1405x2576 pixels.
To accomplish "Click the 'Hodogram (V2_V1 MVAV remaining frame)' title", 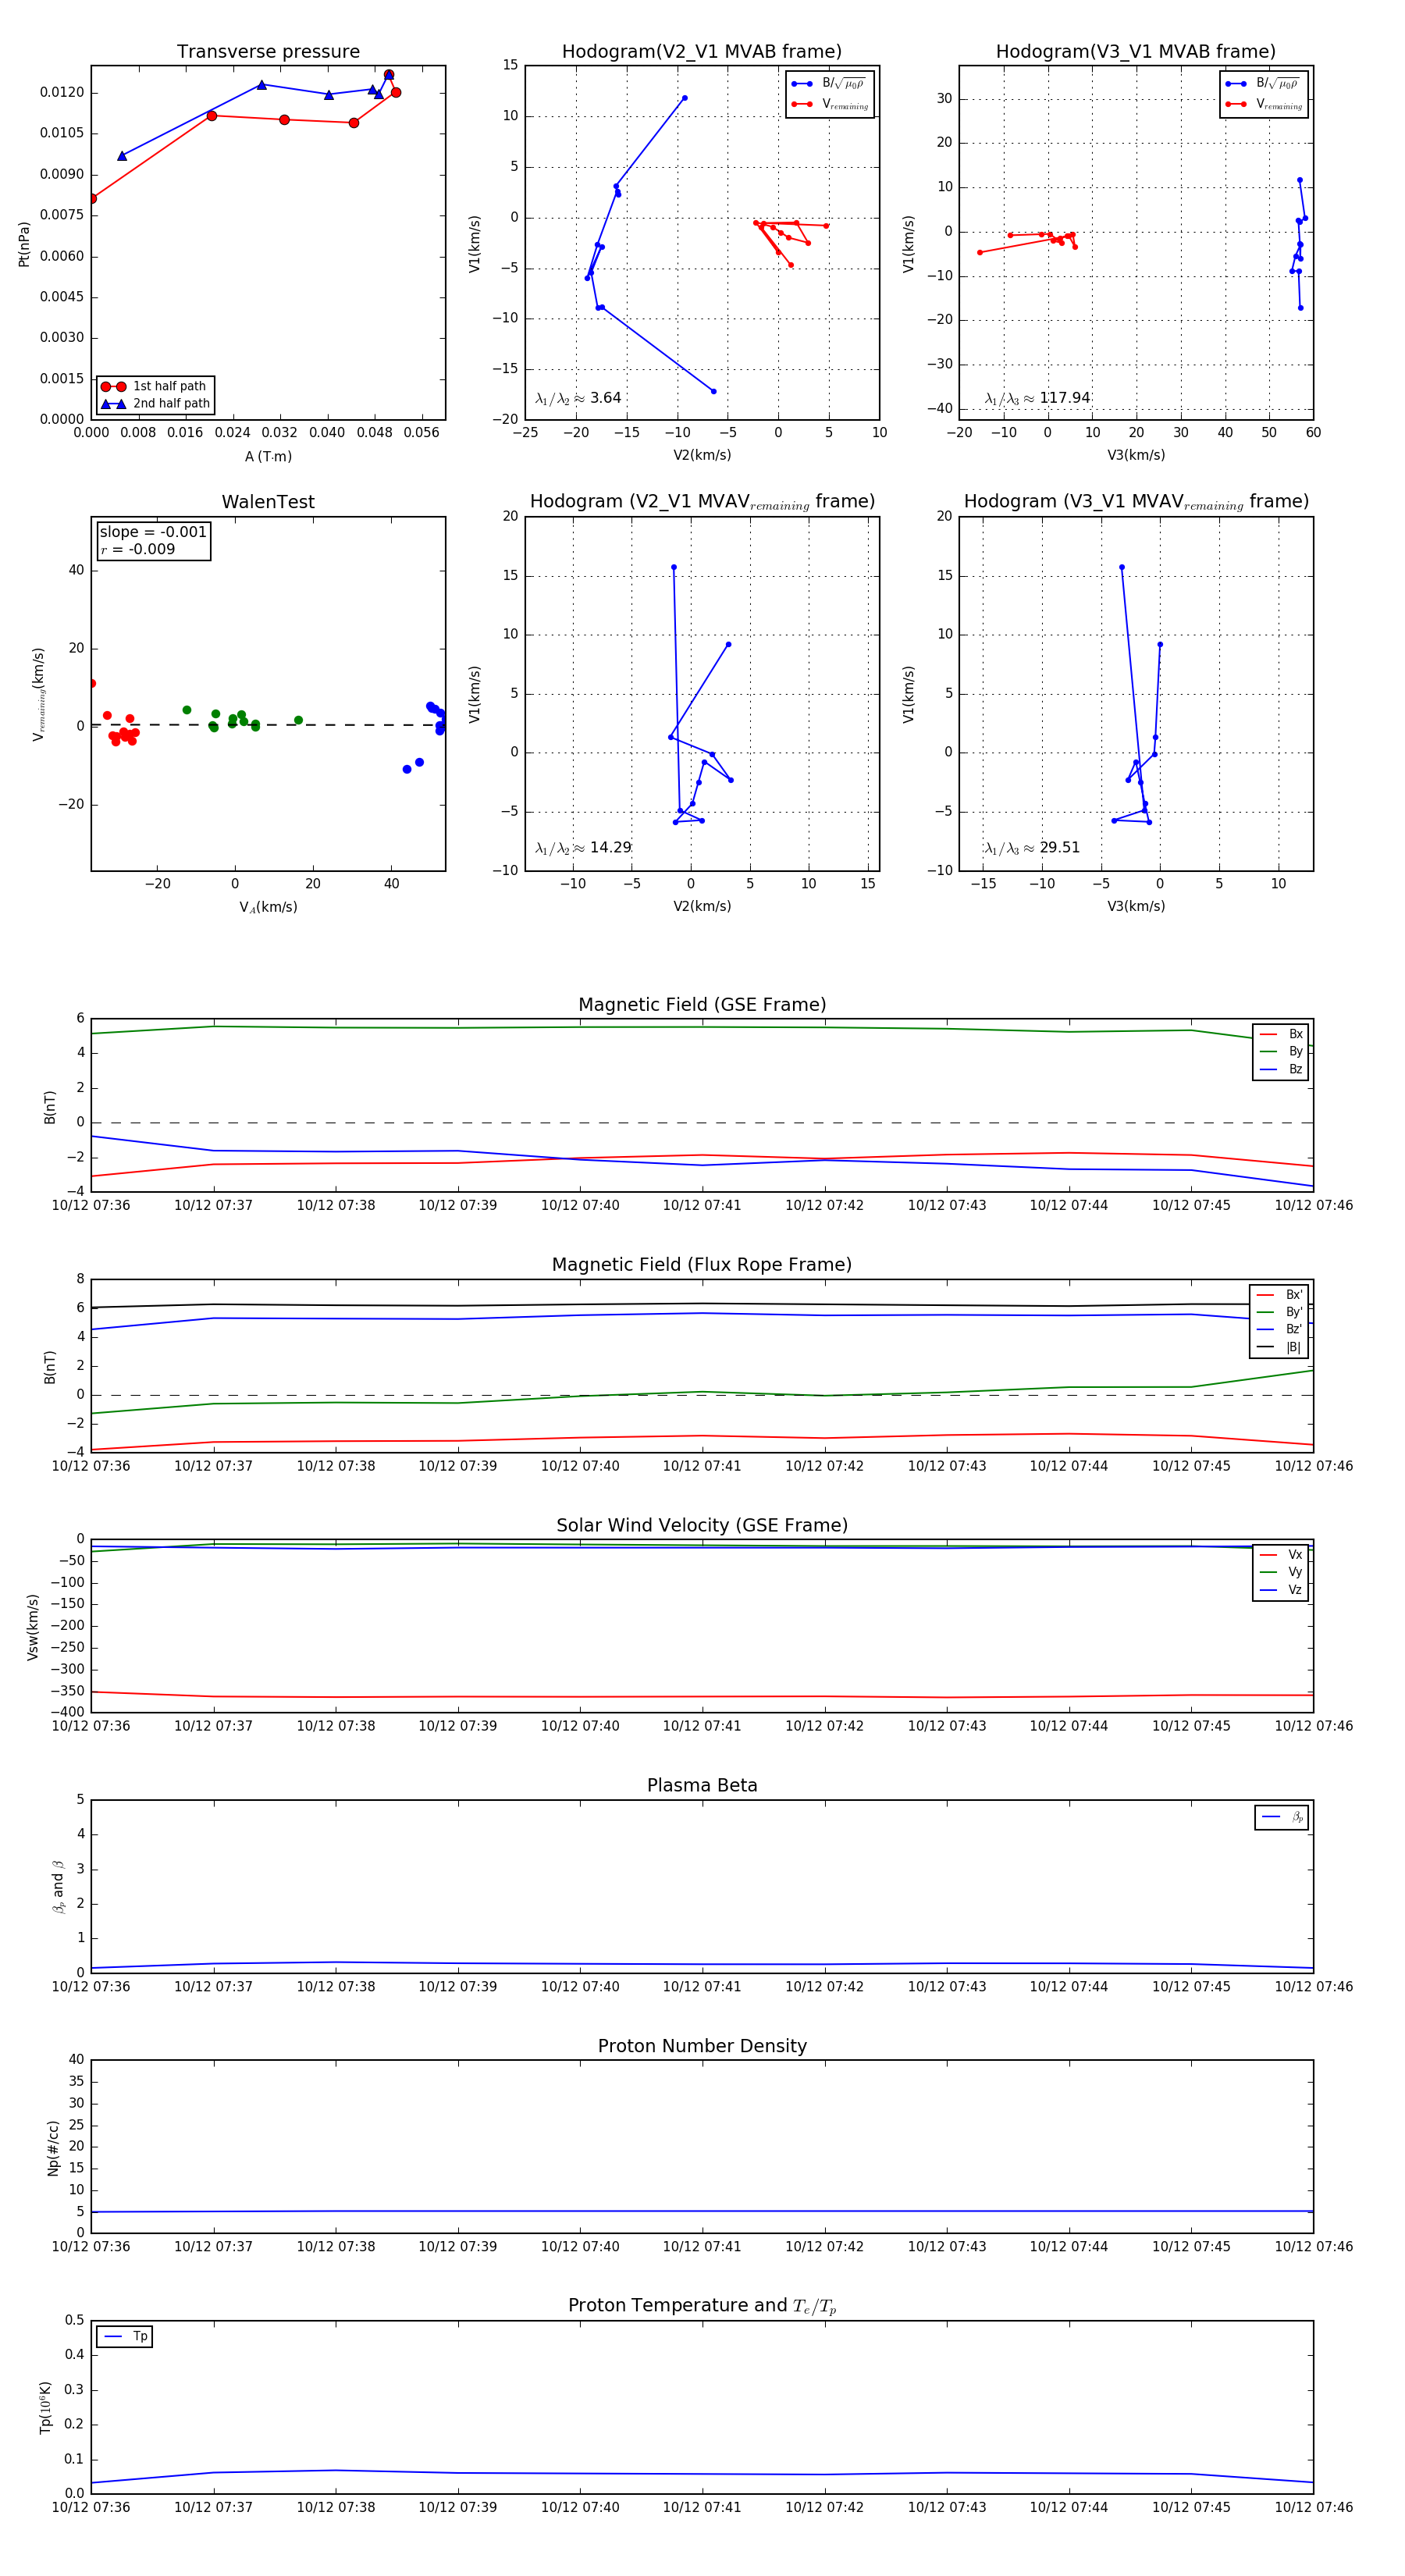I will tap(702, 502).
